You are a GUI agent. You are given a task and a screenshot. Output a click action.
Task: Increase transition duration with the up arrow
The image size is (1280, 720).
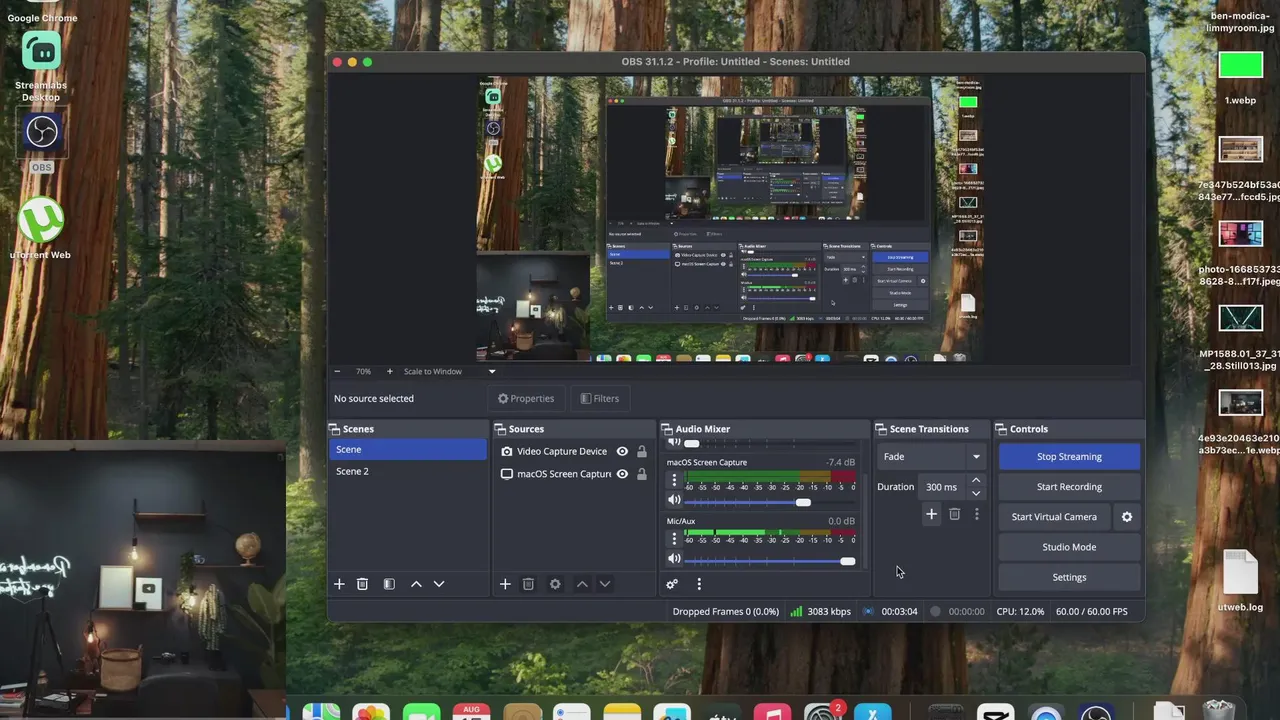976,481
